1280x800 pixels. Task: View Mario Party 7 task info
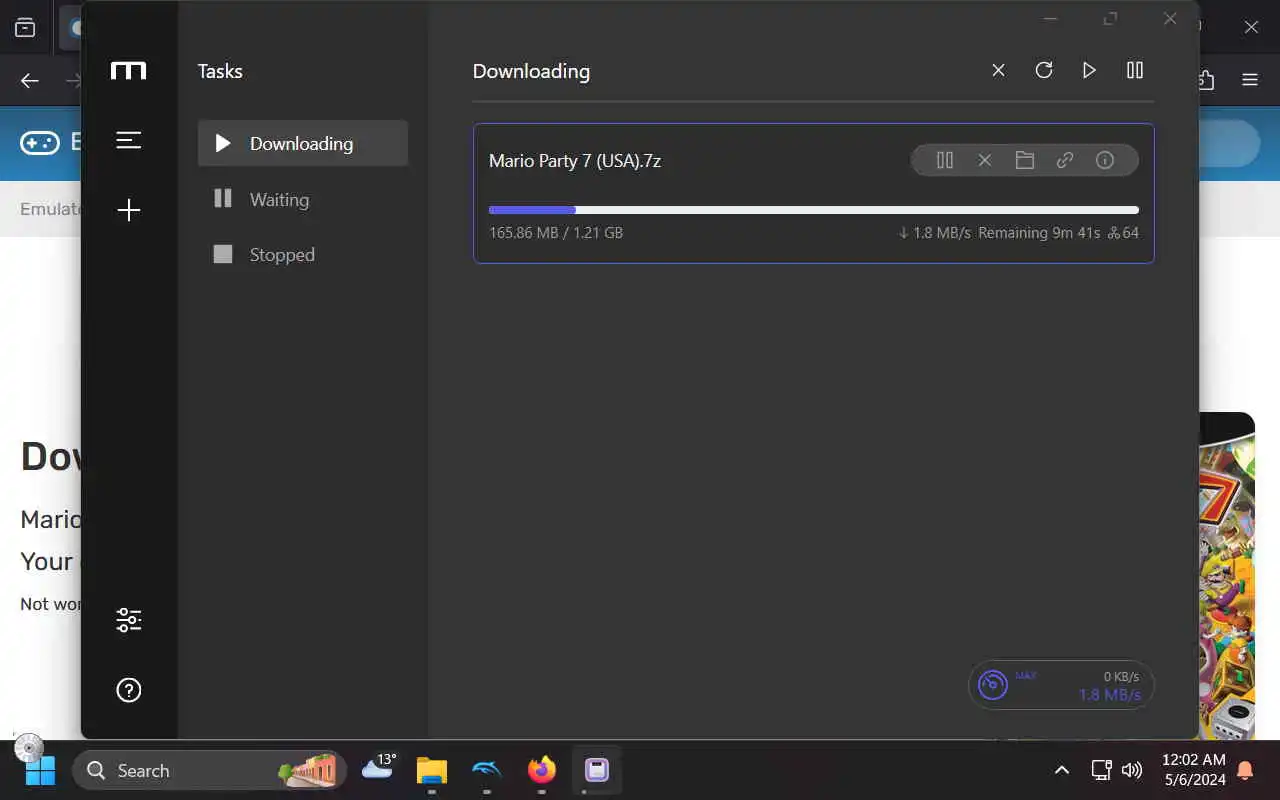[1105, 160]
